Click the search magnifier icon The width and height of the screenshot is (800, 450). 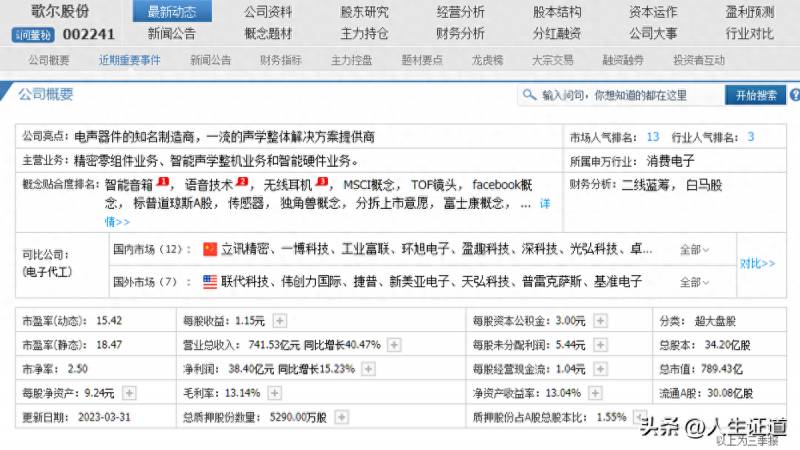(530, 95)
